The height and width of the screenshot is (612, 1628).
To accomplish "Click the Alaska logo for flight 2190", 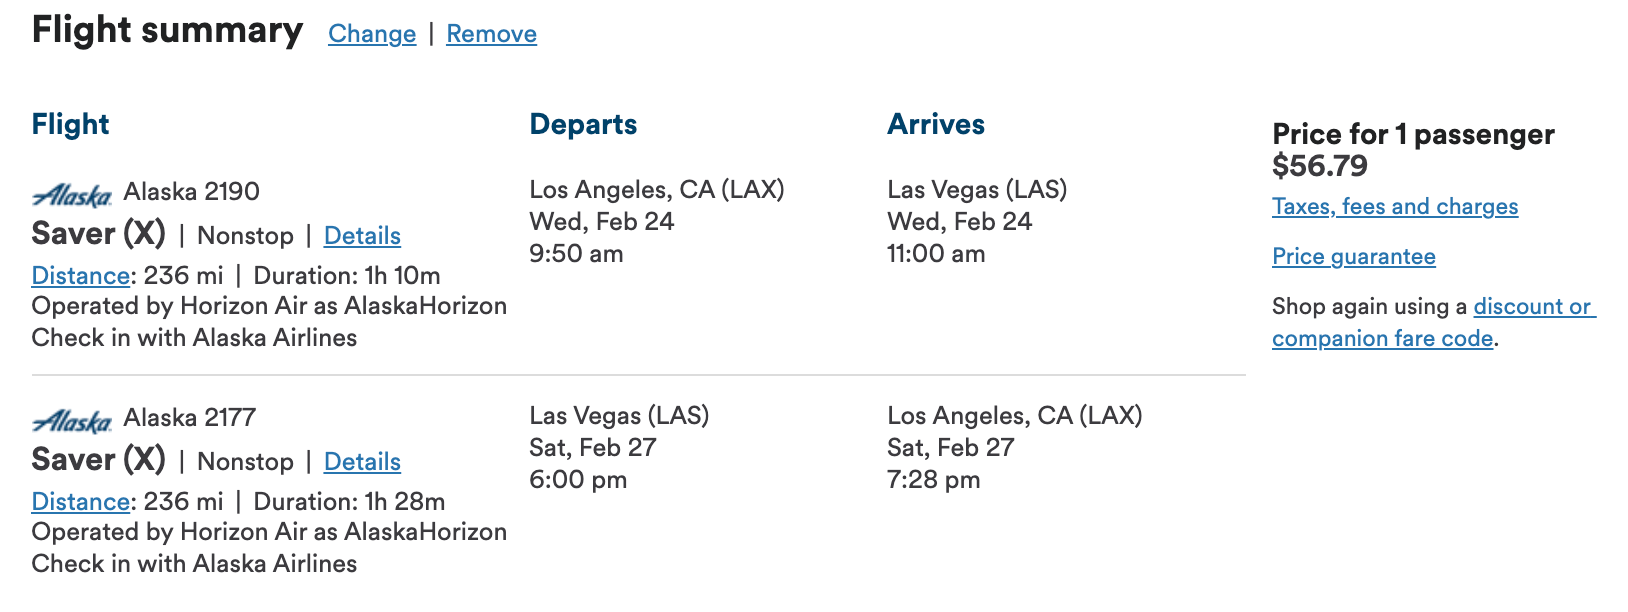I will click(72, 194).
